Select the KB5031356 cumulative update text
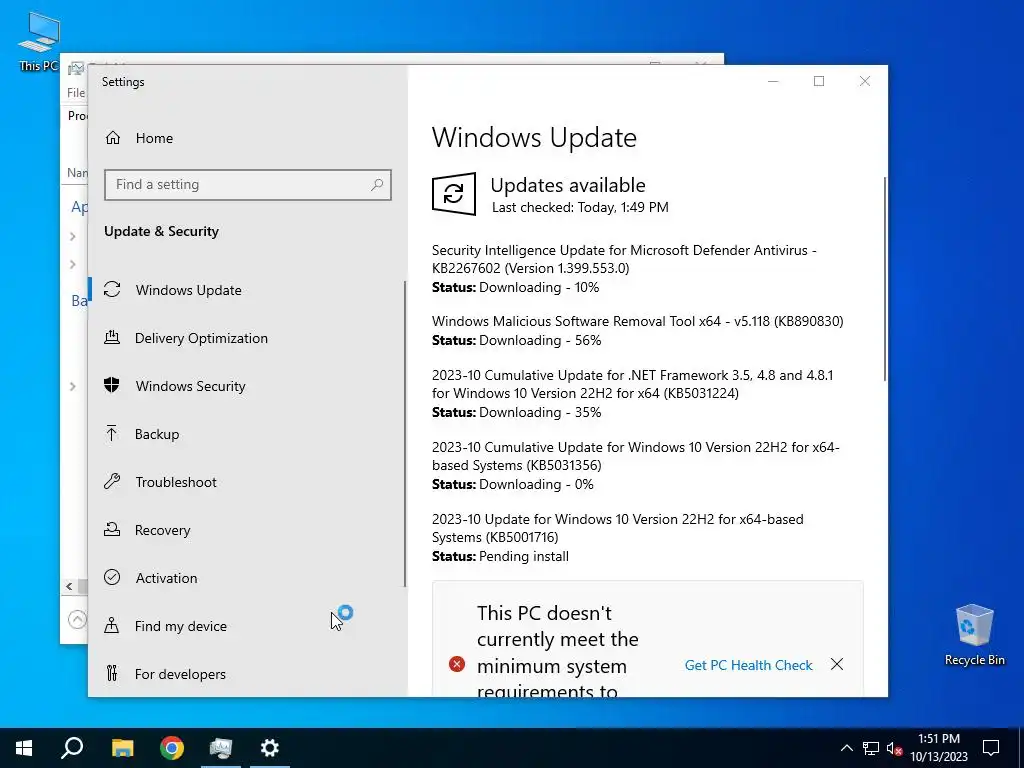The height and width of the screenshot is (768, 1024). pos(635,456)
